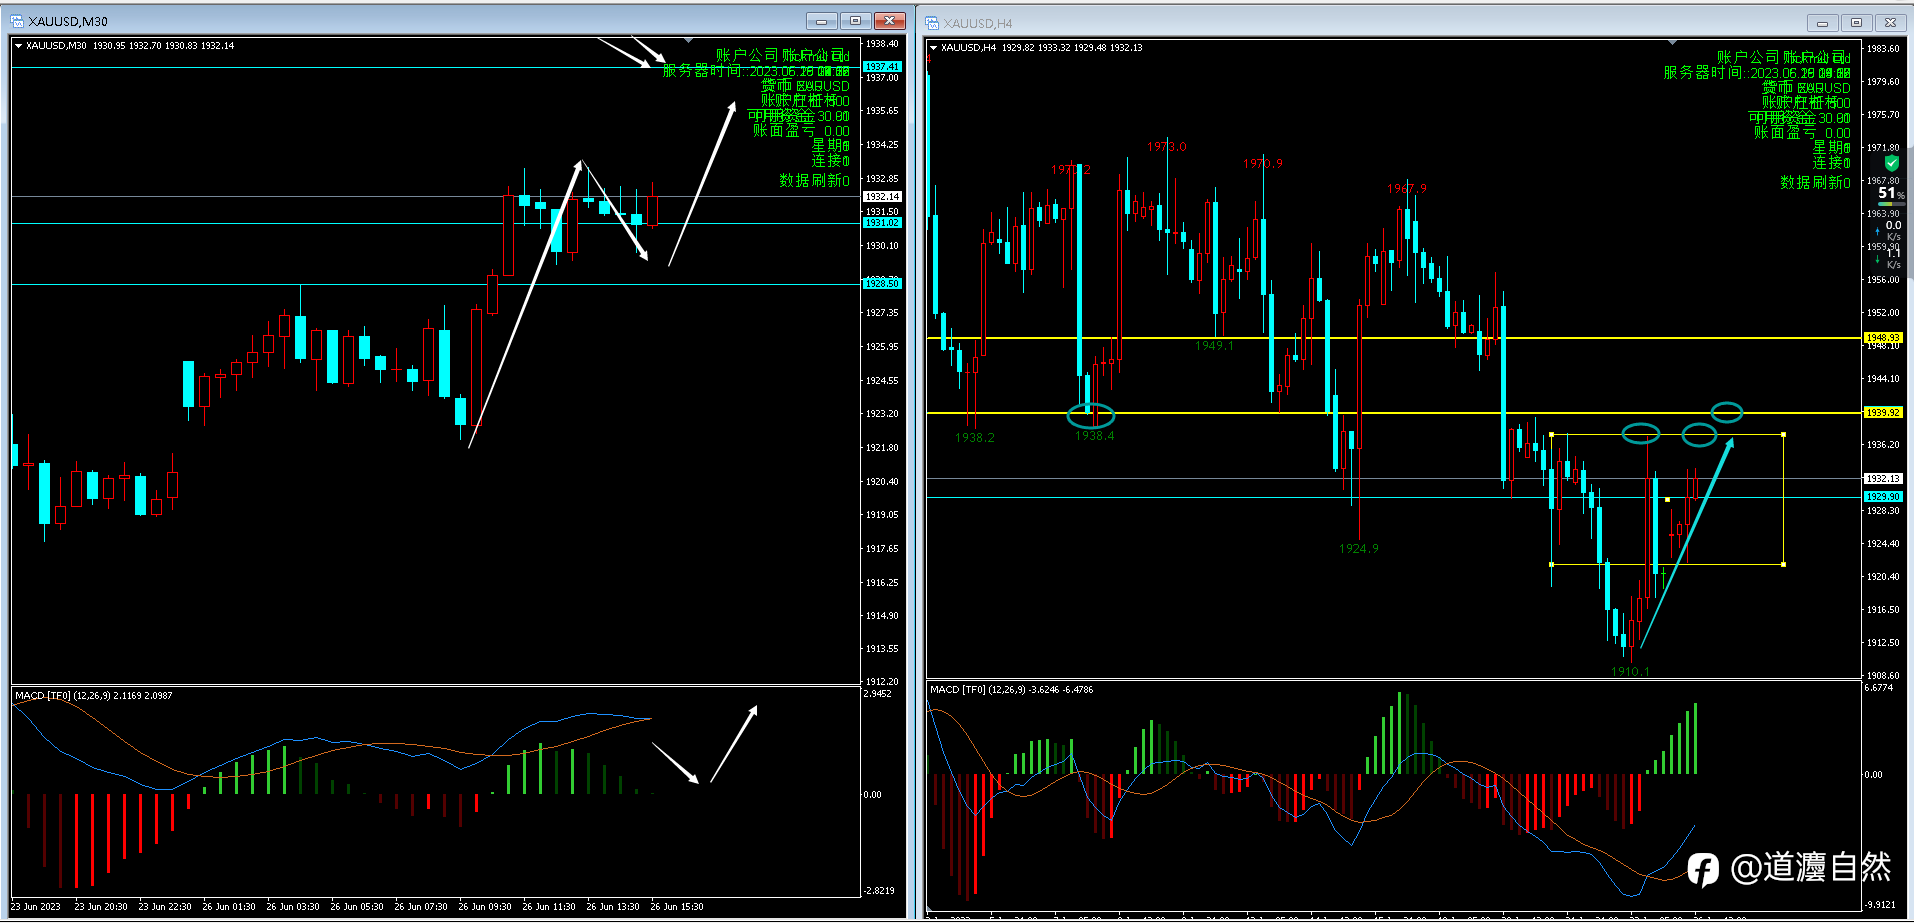Click the 51% speed indicator widget

tap(1890, 194)
